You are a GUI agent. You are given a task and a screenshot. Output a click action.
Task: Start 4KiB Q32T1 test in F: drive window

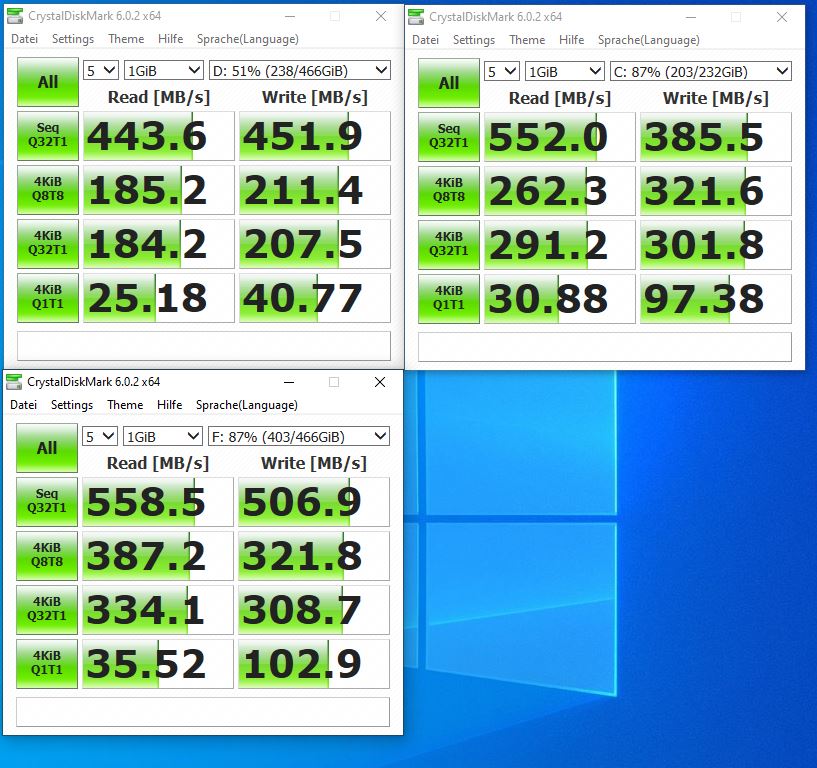(x=47, y=609)
